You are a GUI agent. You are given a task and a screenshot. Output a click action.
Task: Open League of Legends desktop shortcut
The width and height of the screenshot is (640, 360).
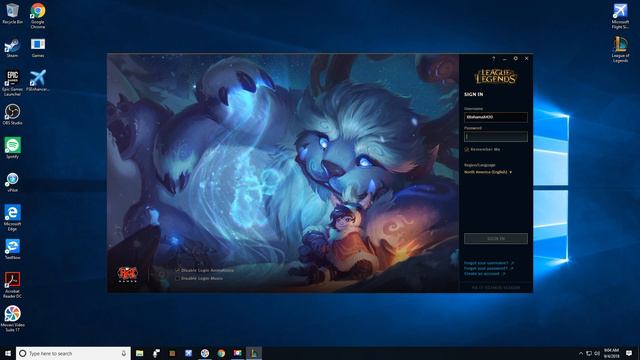[620, 49]
